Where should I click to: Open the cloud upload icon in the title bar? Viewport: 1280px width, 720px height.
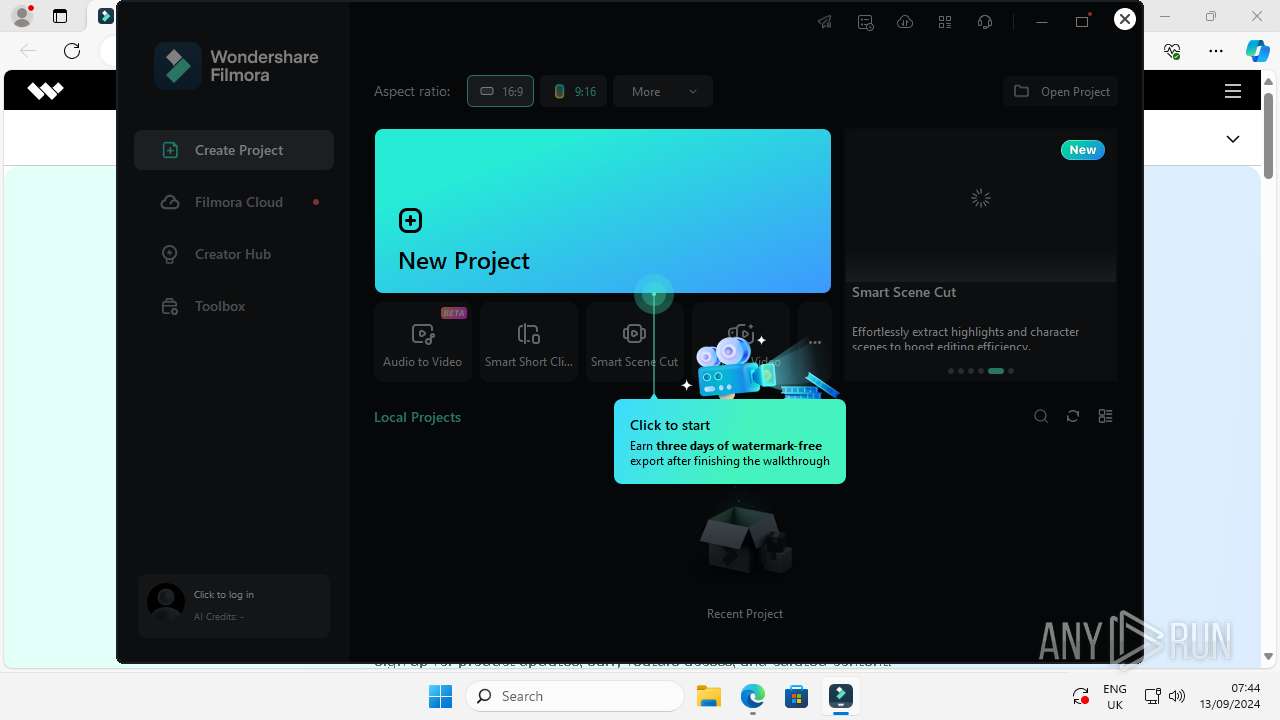click(x=905, y=22)
